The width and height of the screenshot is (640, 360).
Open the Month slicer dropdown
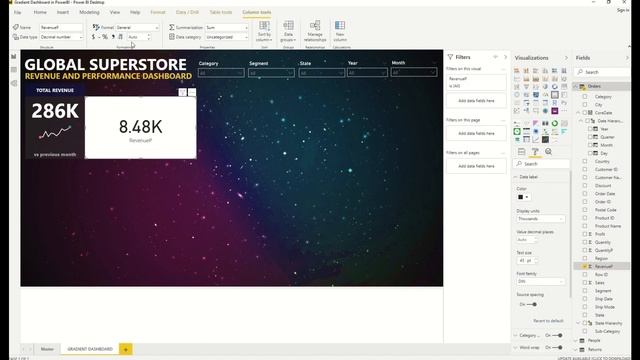coord(414,72)
